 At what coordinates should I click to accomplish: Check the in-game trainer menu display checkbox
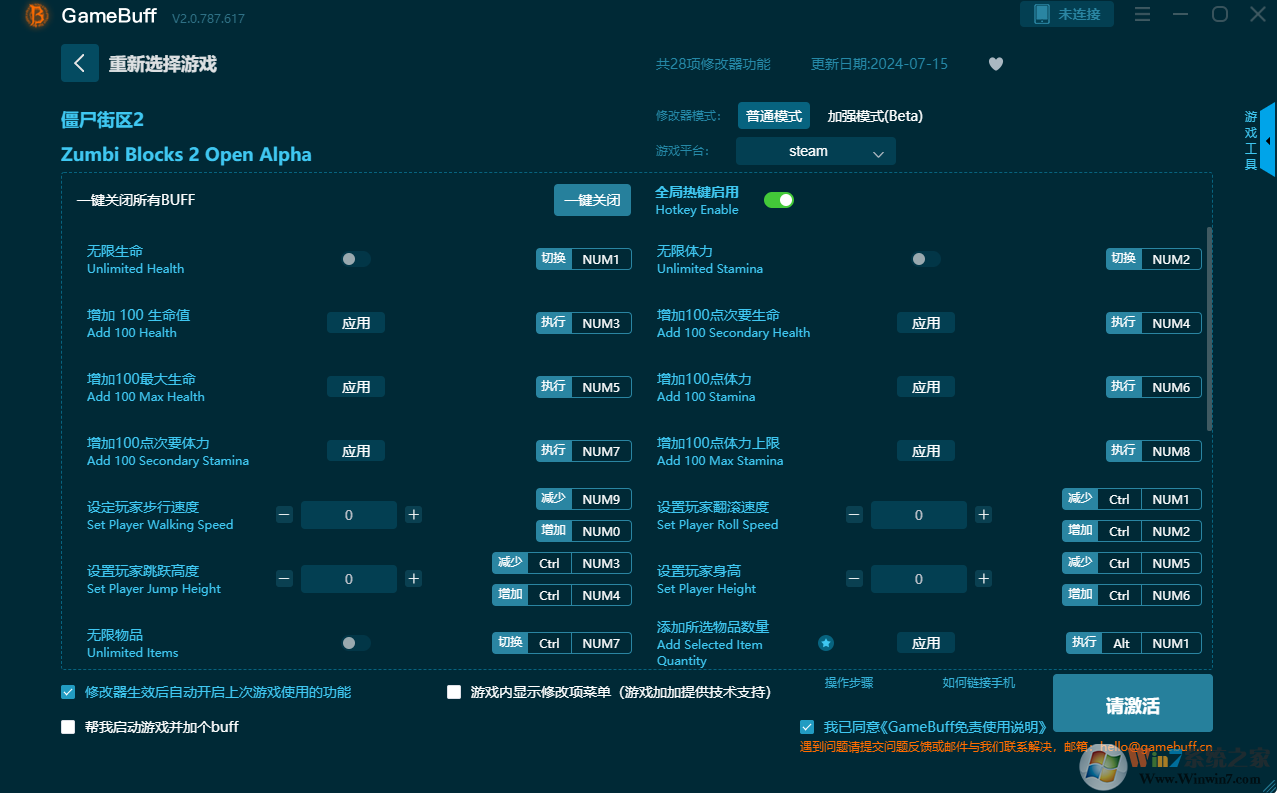(454, 692)
